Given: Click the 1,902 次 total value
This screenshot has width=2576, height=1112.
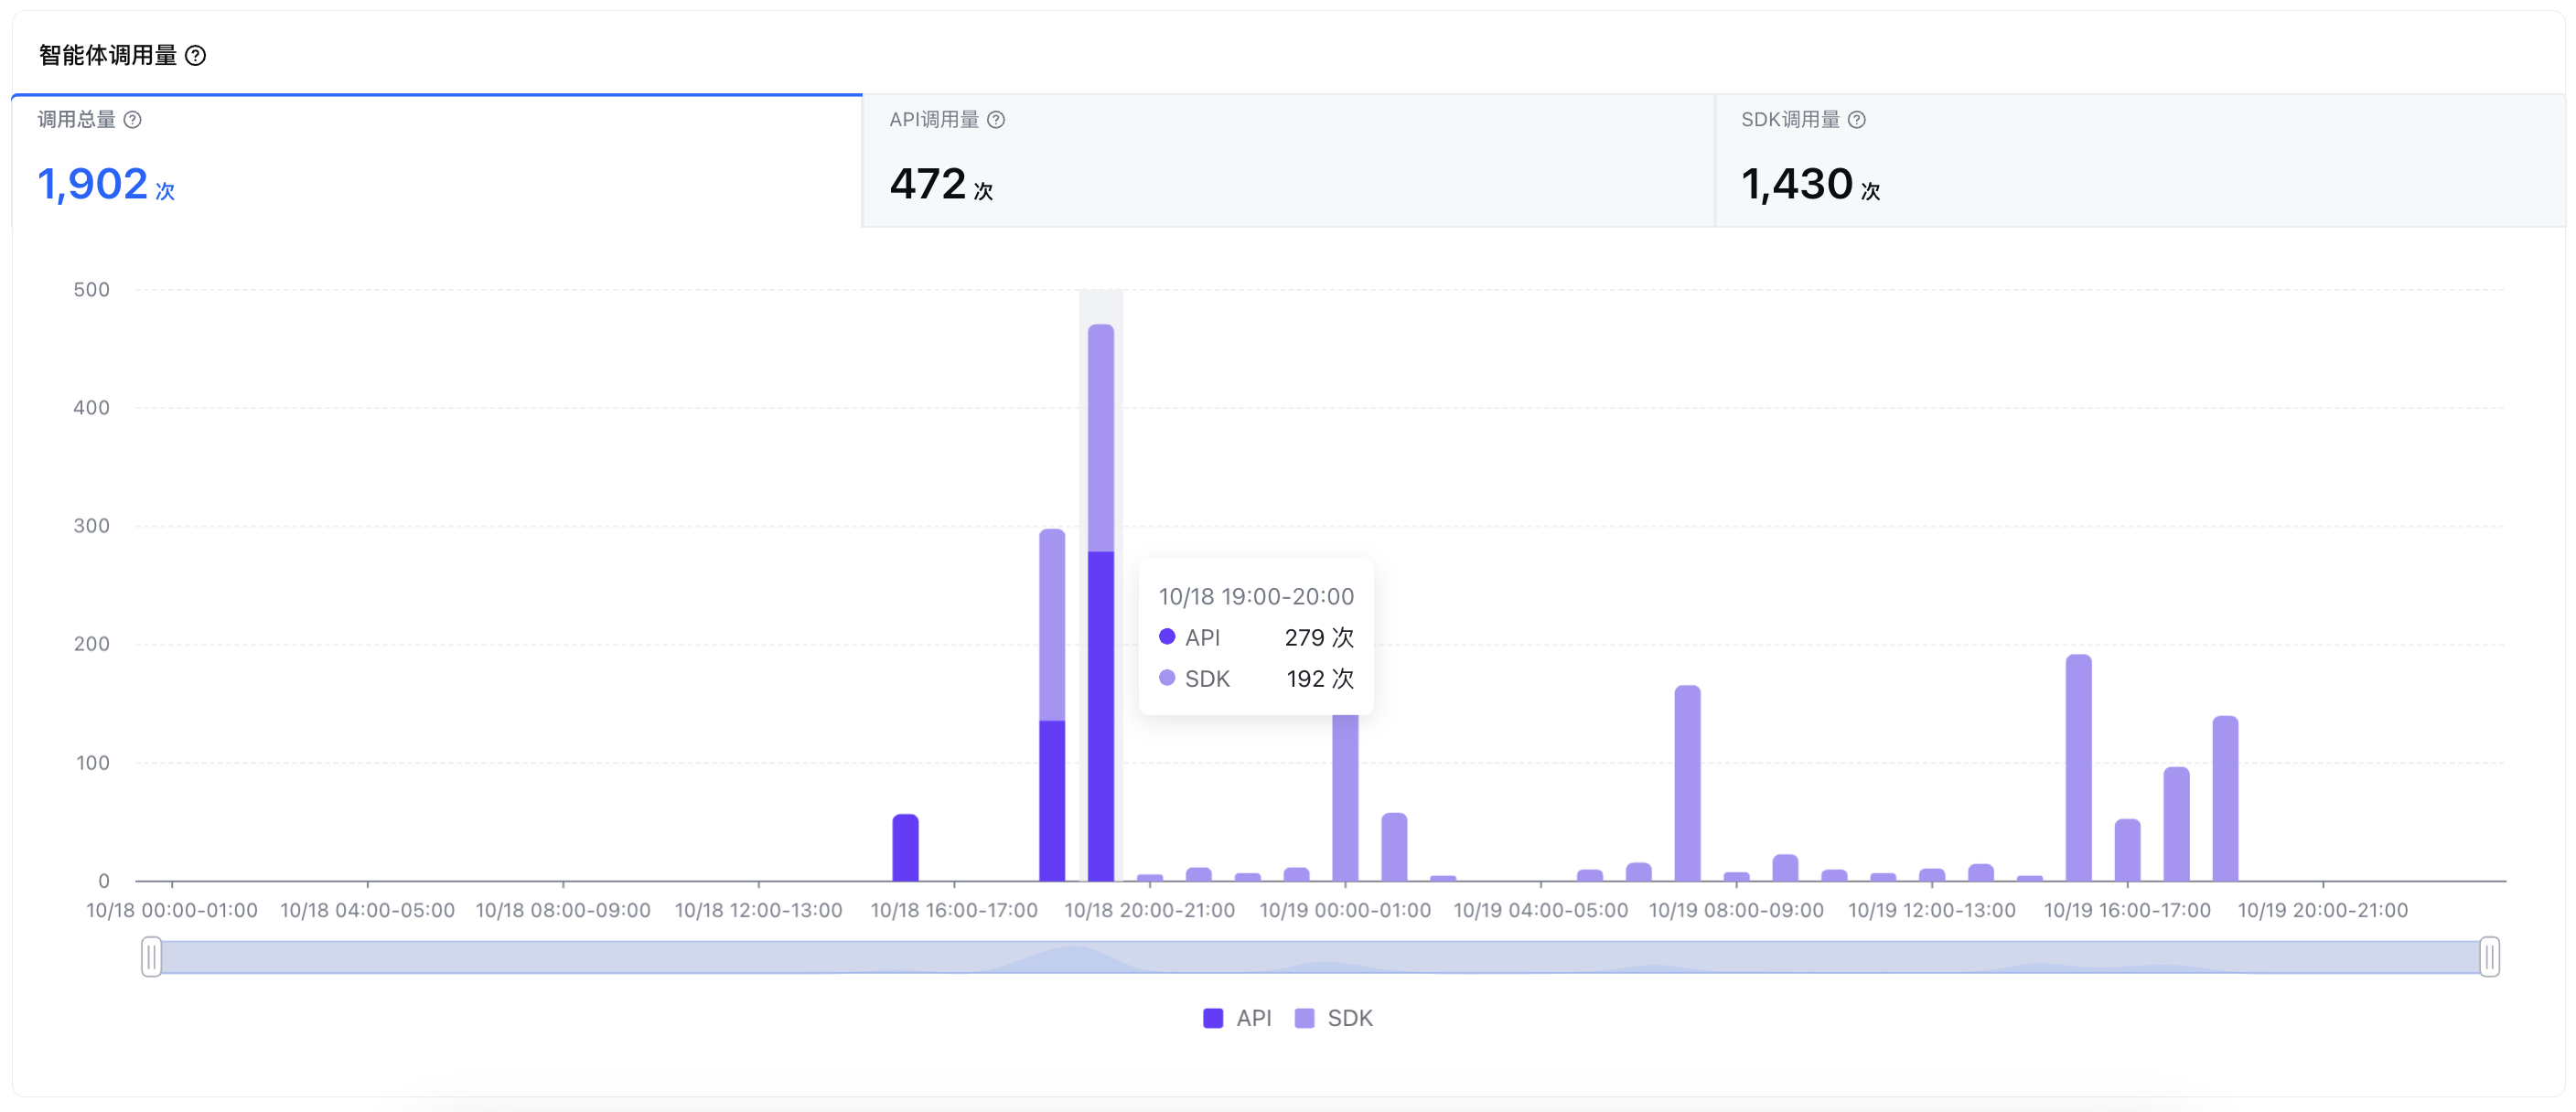Looking at the screenshot, I should coord(106,185).
